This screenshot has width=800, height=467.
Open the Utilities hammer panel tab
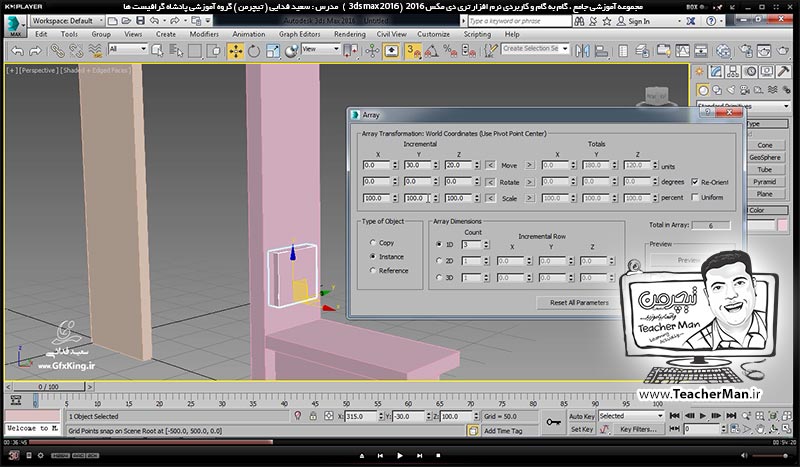click(784, 72)
